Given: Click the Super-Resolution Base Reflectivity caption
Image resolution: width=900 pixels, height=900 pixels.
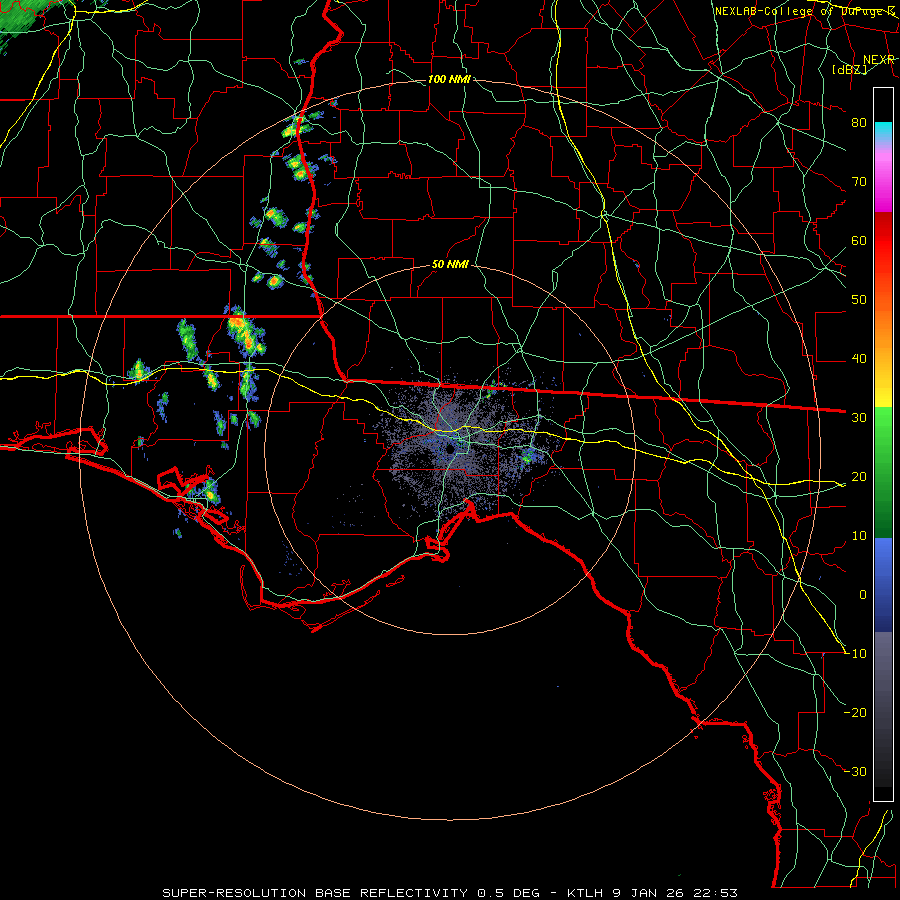Looking at the screenshot, I should [x=449, y=893].
